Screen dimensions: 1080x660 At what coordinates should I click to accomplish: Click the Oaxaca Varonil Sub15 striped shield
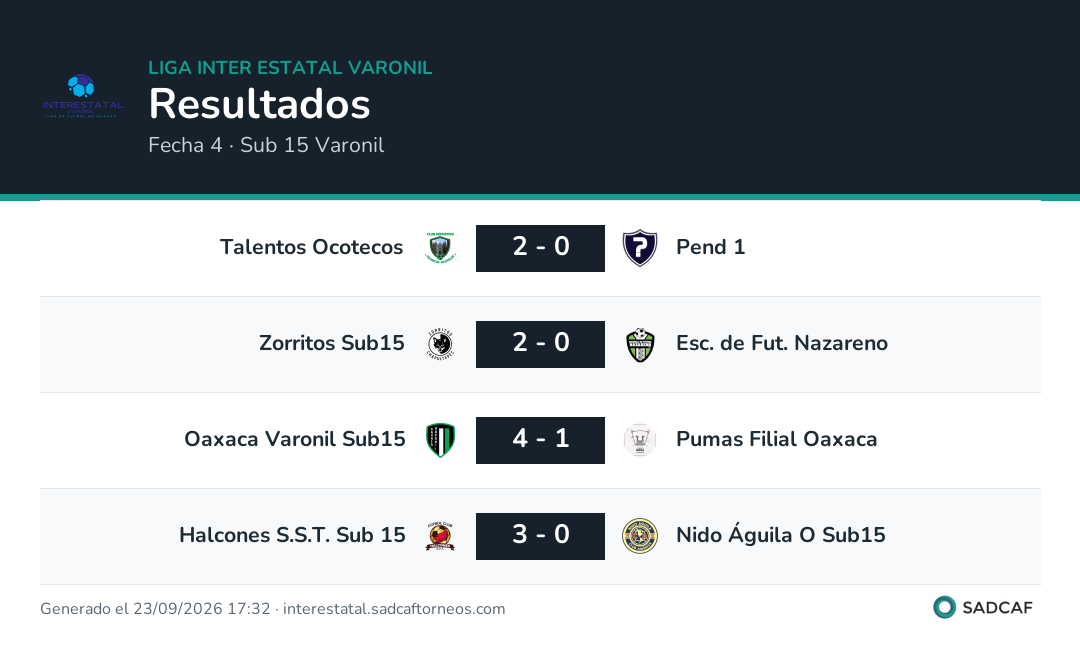440,440
